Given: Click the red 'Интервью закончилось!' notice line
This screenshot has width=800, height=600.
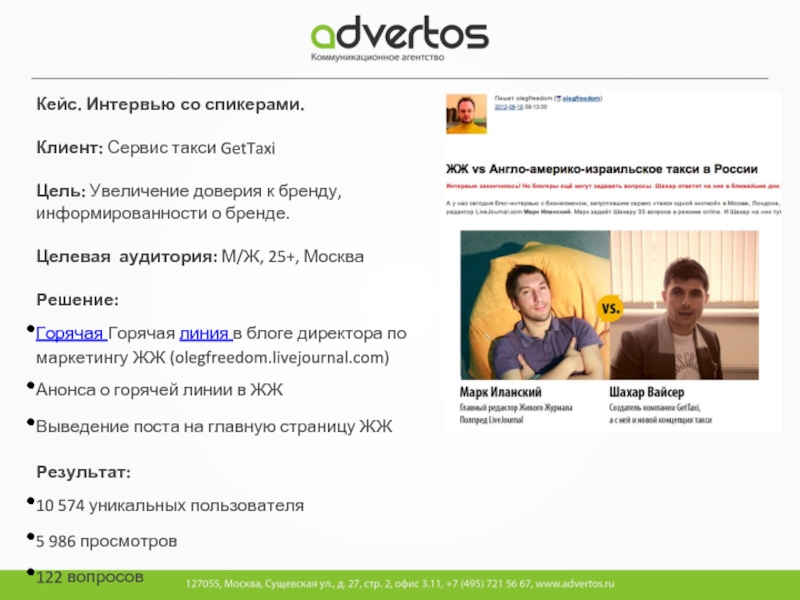Looking at the screenshot, I should click(613, 187).
